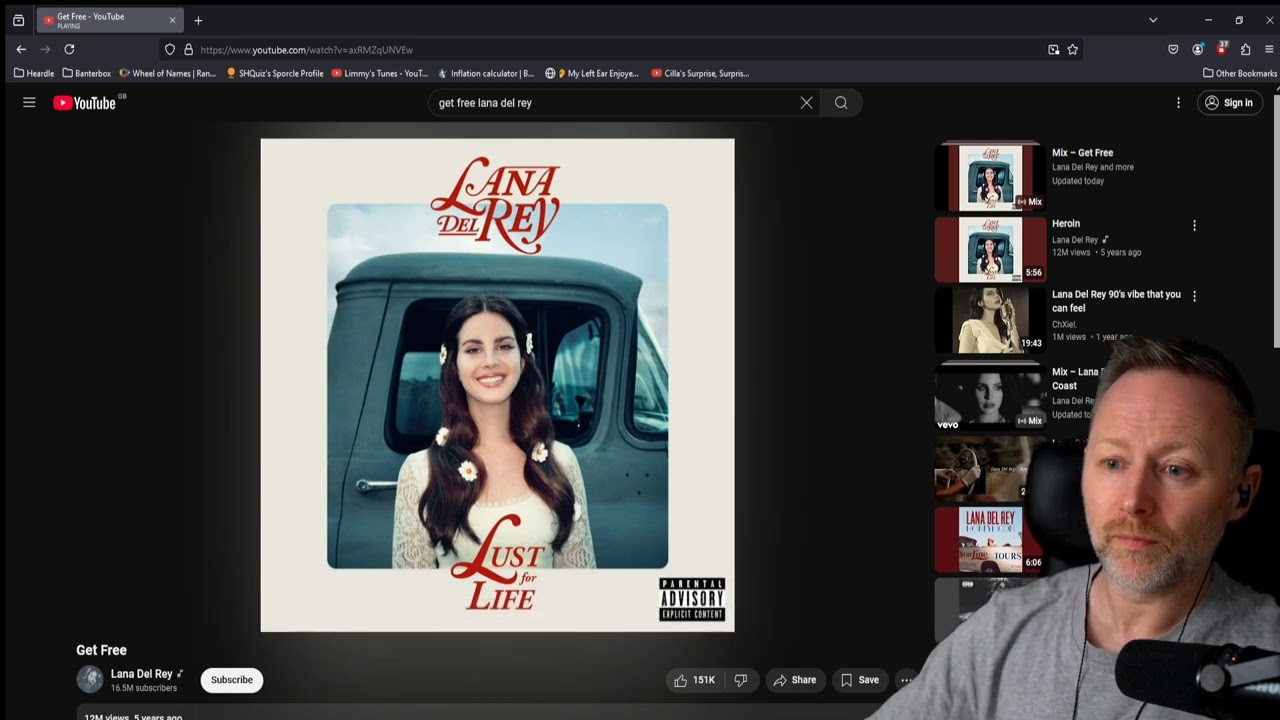Open the Lana Del Rey channel name link
Viewport: 1280px width, 720px height.
[141, 674]
